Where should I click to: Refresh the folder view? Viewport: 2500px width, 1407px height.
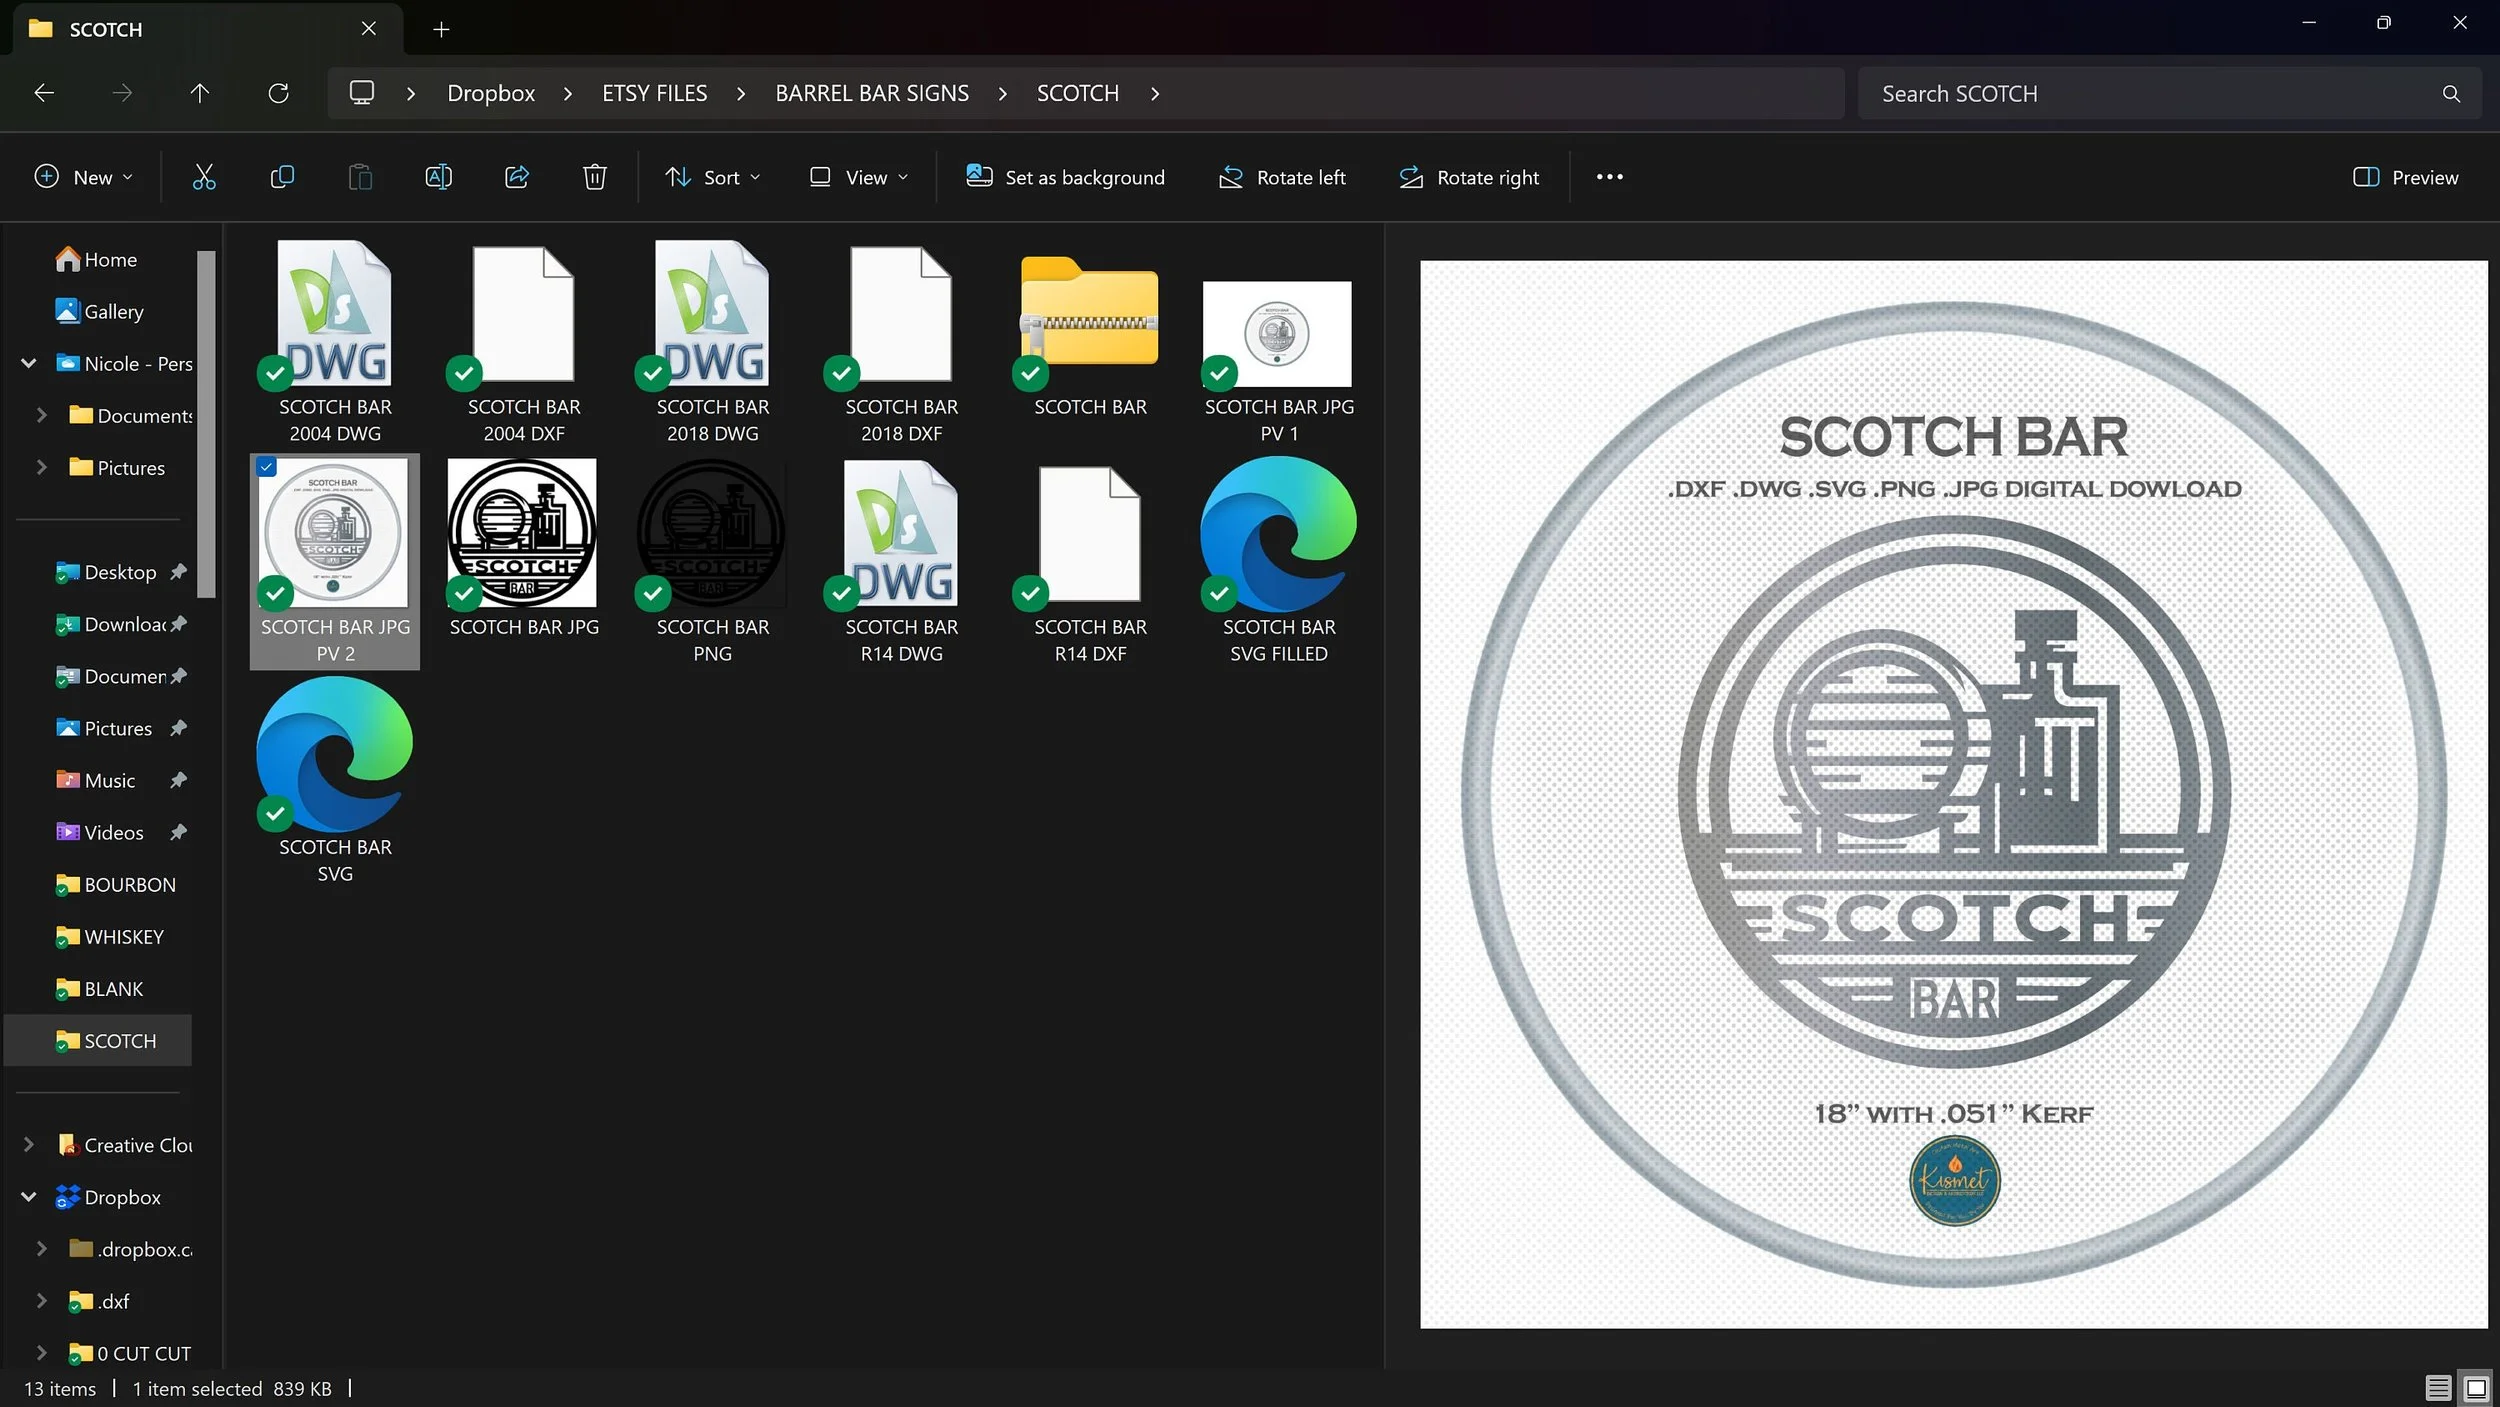[278, 93]
